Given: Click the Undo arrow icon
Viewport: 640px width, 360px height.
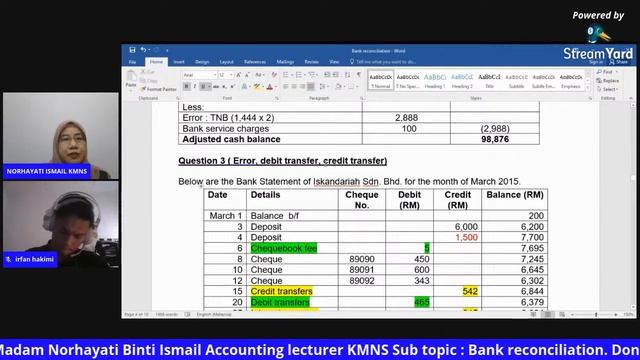Looking at the screenshot, I should click(x=143, y=50).
